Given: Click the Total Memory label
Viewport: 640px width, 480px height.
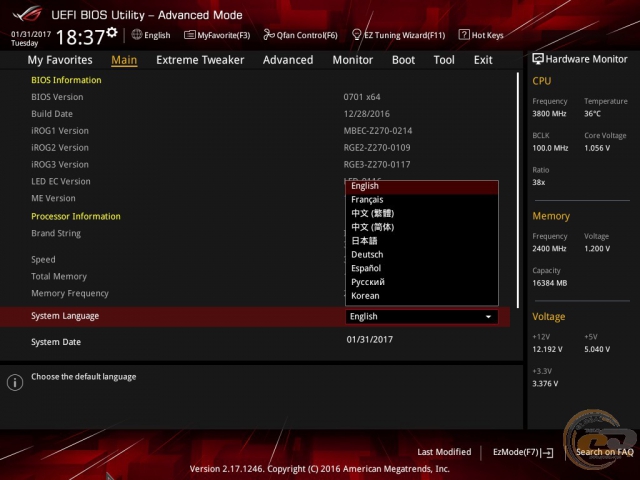Looking at the screenshot, I should point(59,277).
